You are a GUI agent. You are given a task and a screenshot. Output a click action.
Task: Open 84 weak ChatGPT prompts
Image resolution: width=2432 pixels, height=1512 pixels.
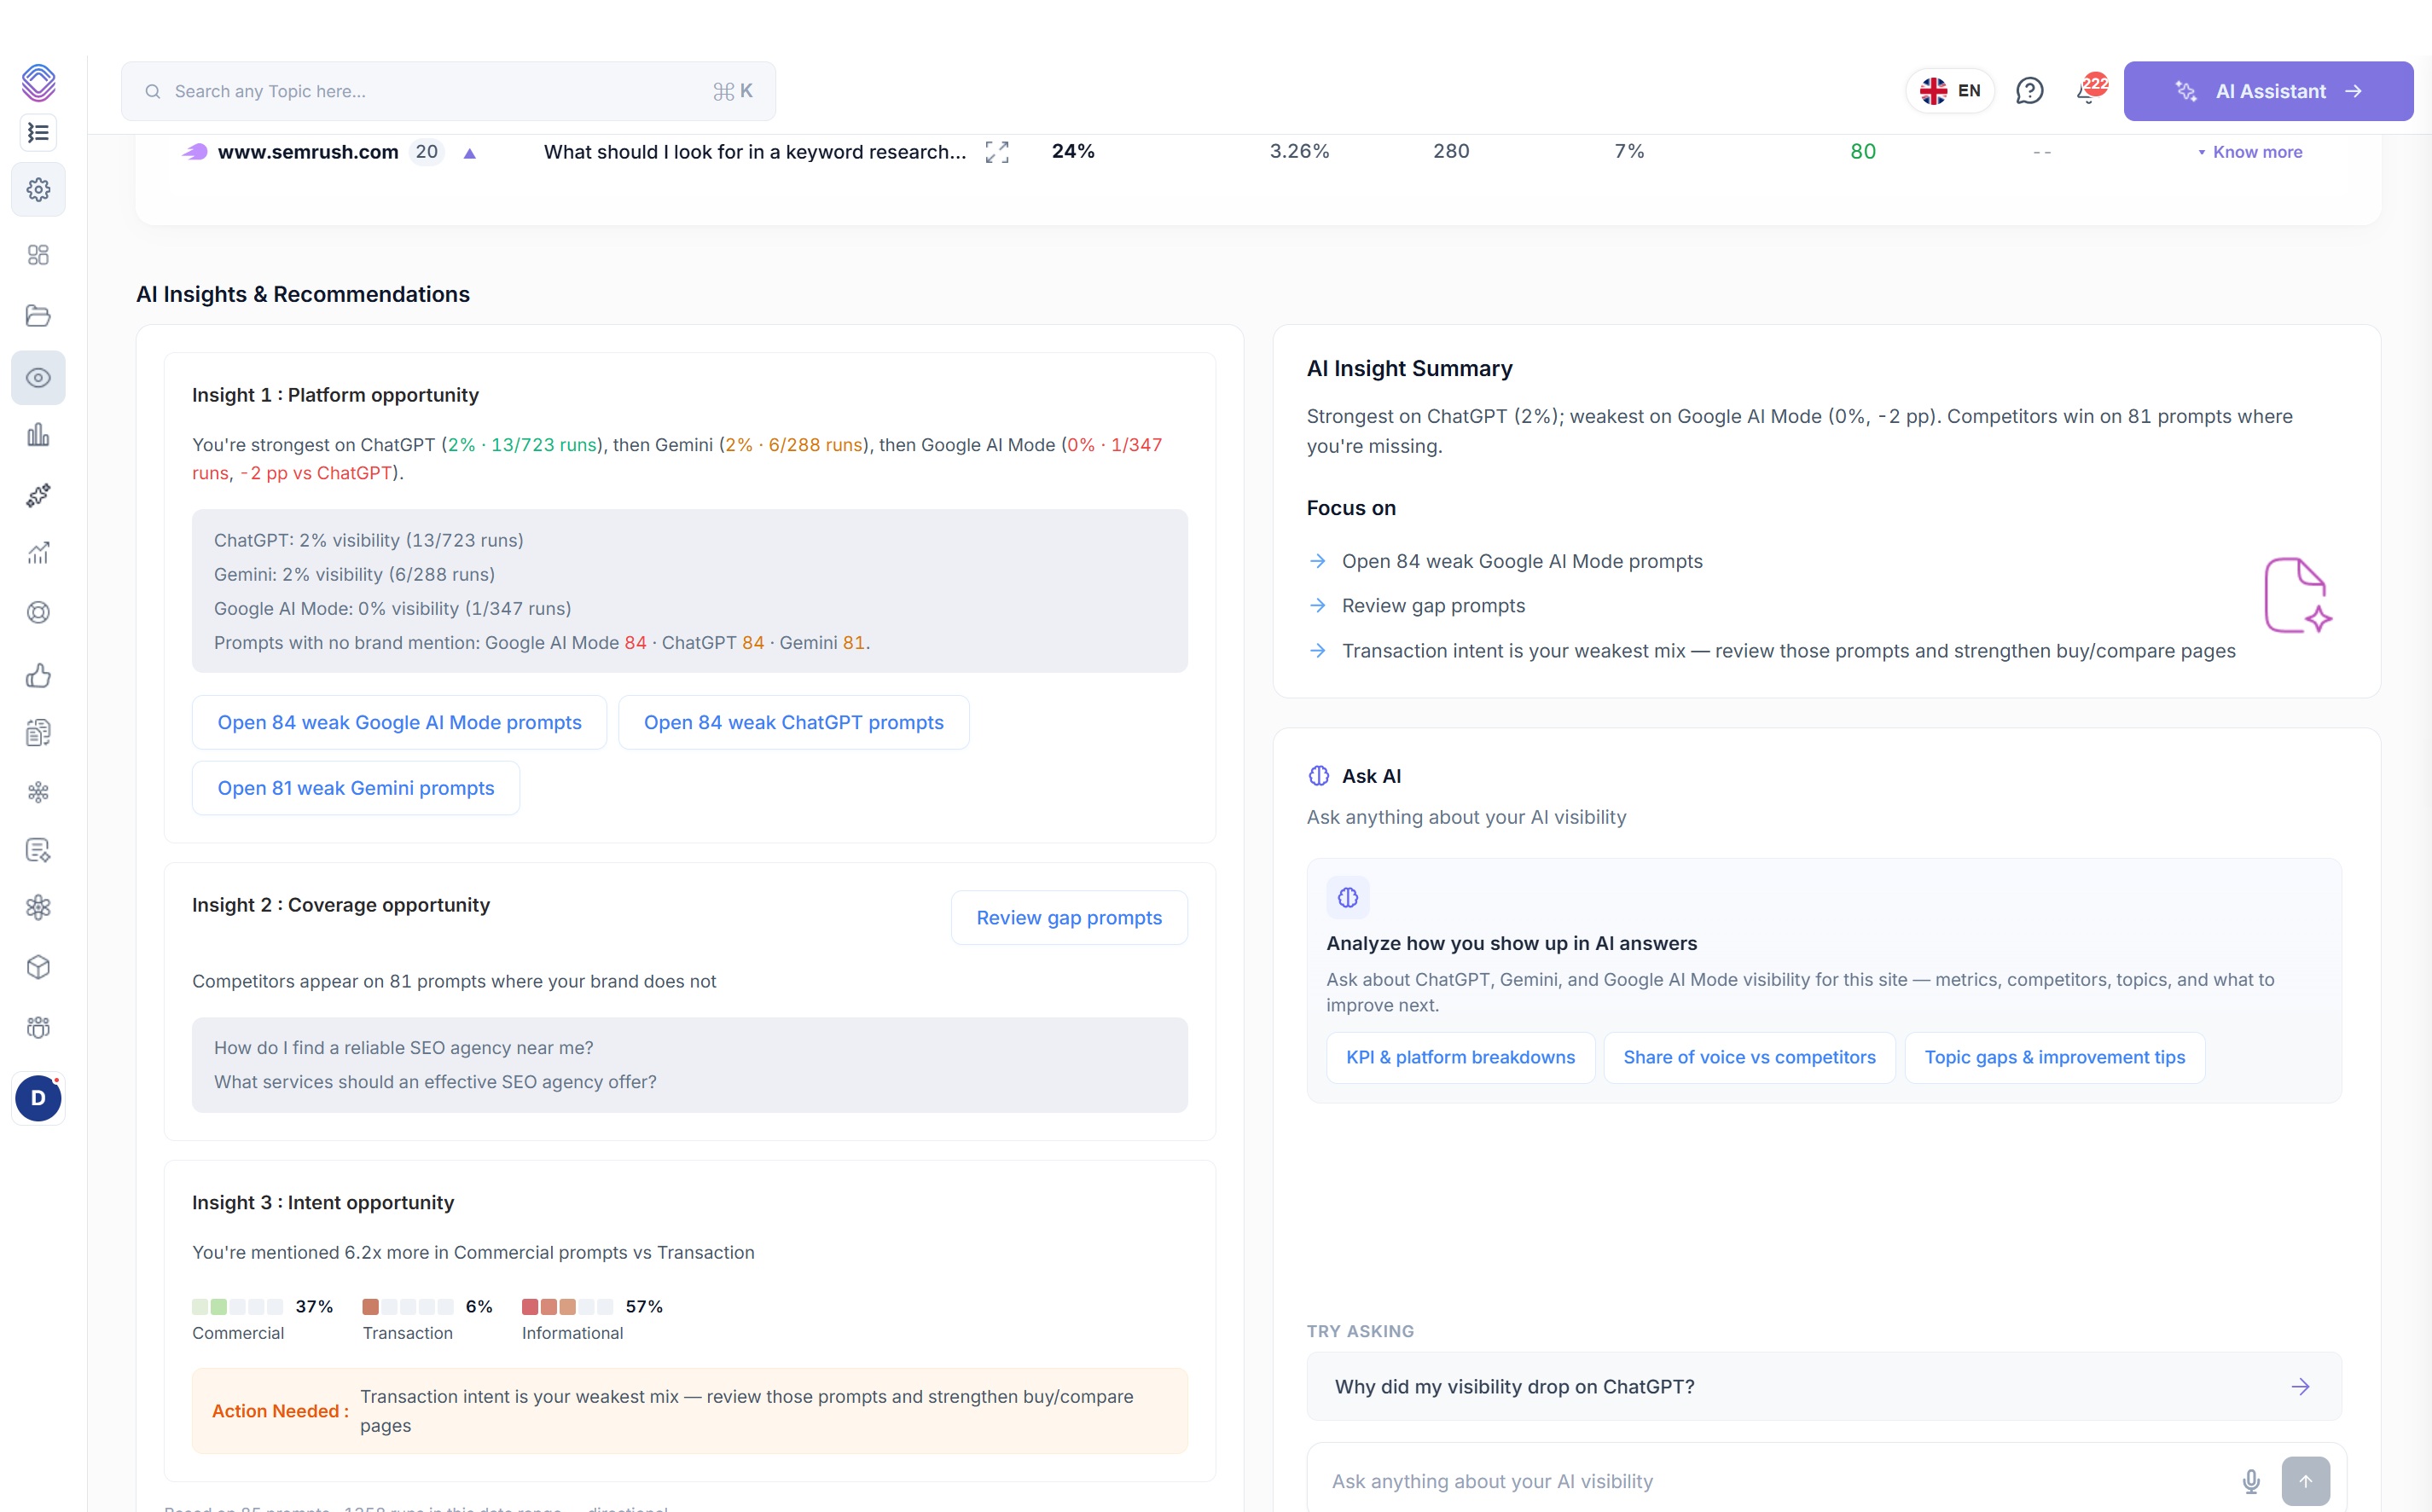[794, 722]
